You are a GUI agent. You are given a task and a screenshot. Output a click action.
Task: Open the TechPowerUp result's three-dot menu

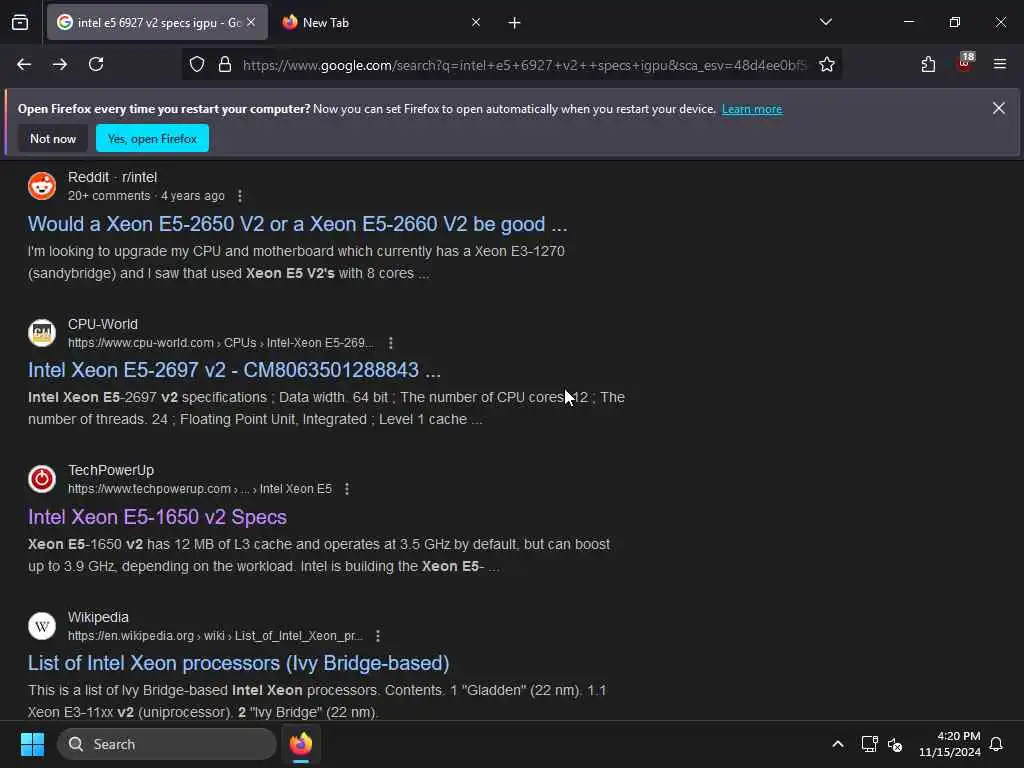347,489
